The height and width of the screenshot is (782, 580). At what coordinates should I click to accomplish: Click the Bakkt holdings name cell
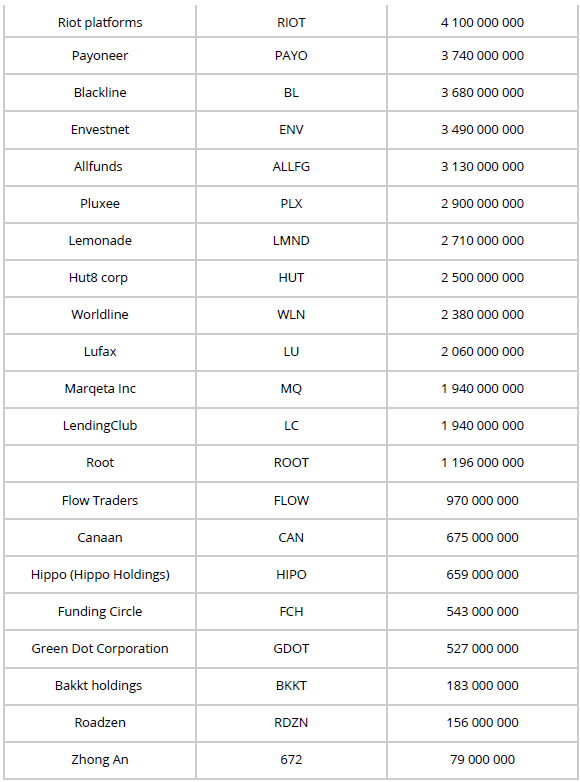[99, 686]
